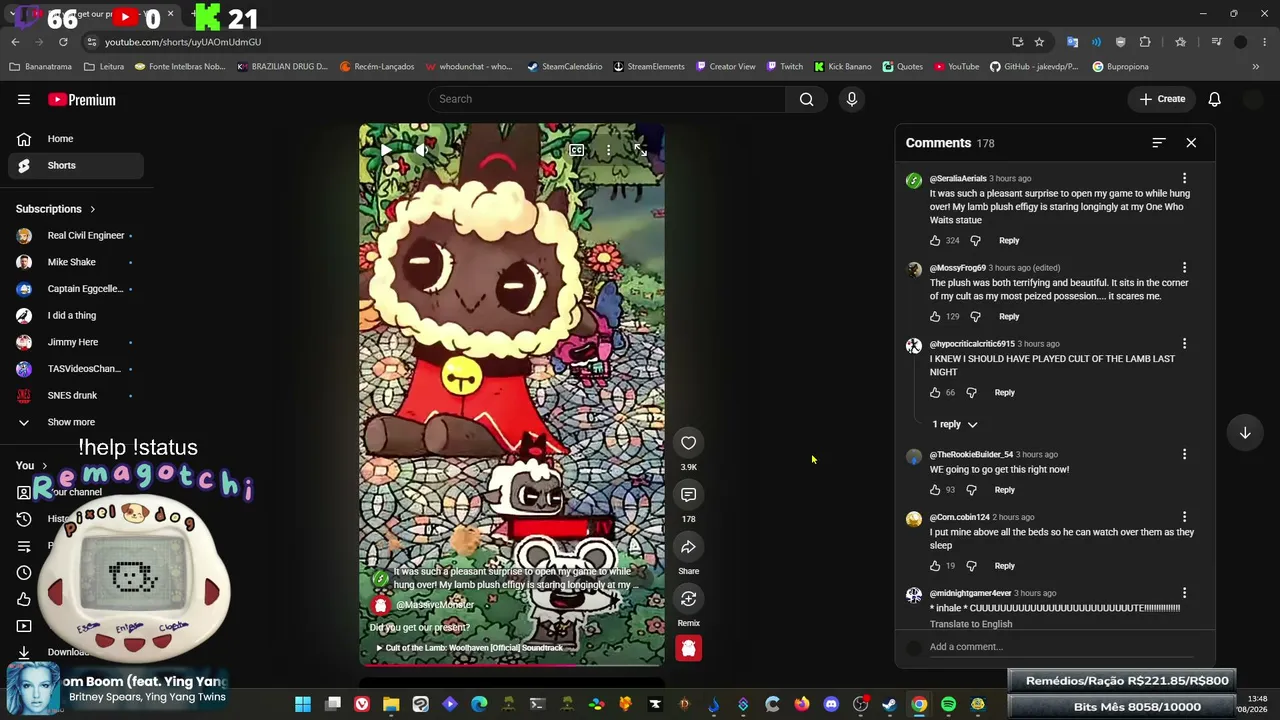Open Steam from the taskbar

889,705
